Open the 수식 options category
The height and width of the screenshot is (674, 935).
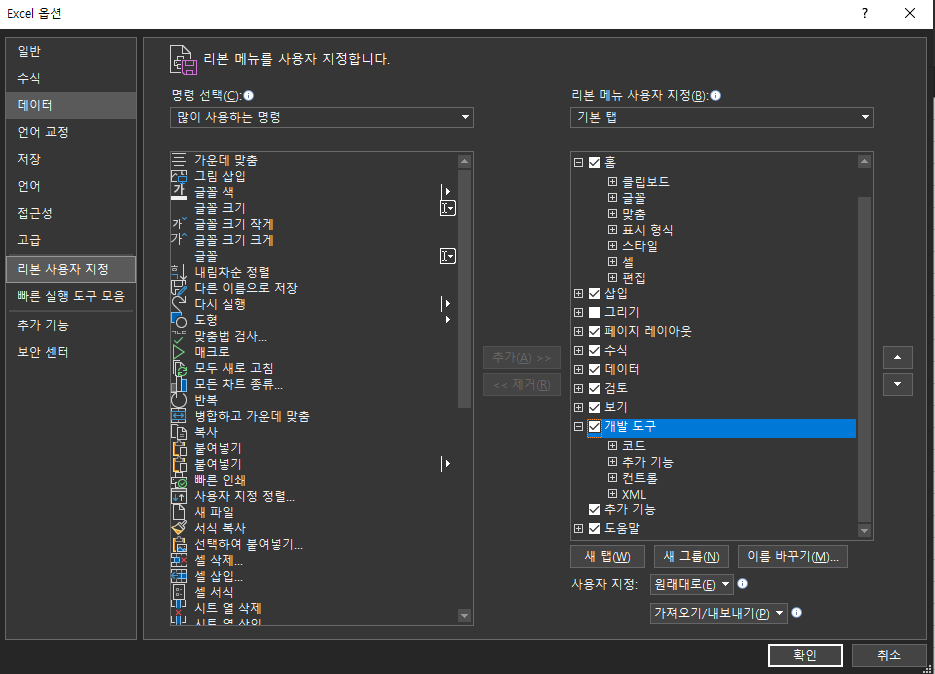click(x=71, y=78)
